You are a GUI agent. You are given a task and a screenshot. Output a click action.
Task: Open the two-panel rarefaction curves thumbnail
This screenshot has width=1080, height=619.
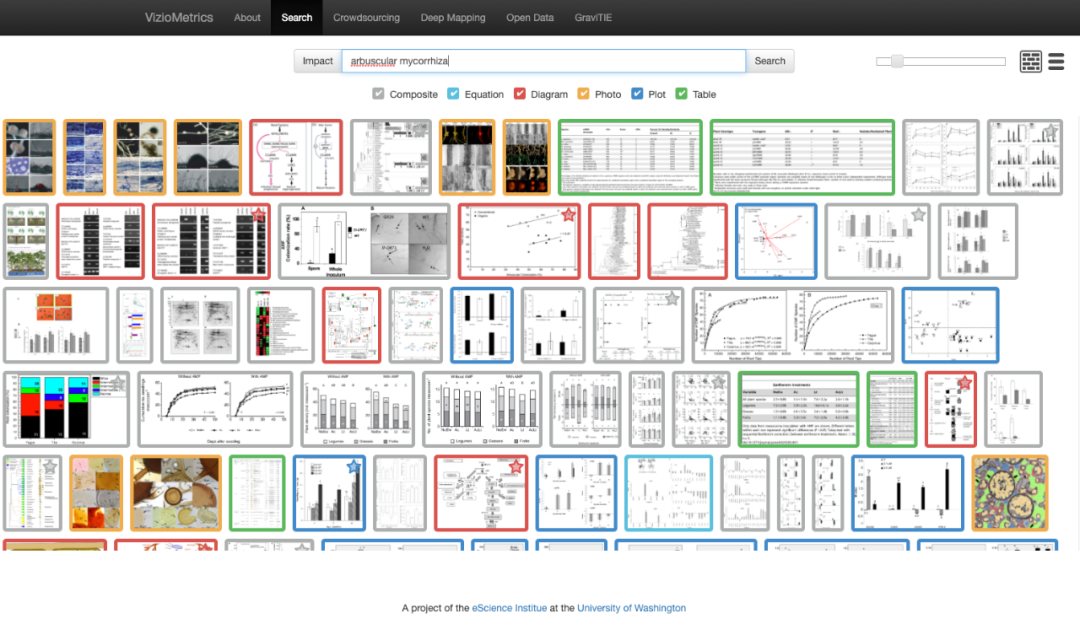792,325
